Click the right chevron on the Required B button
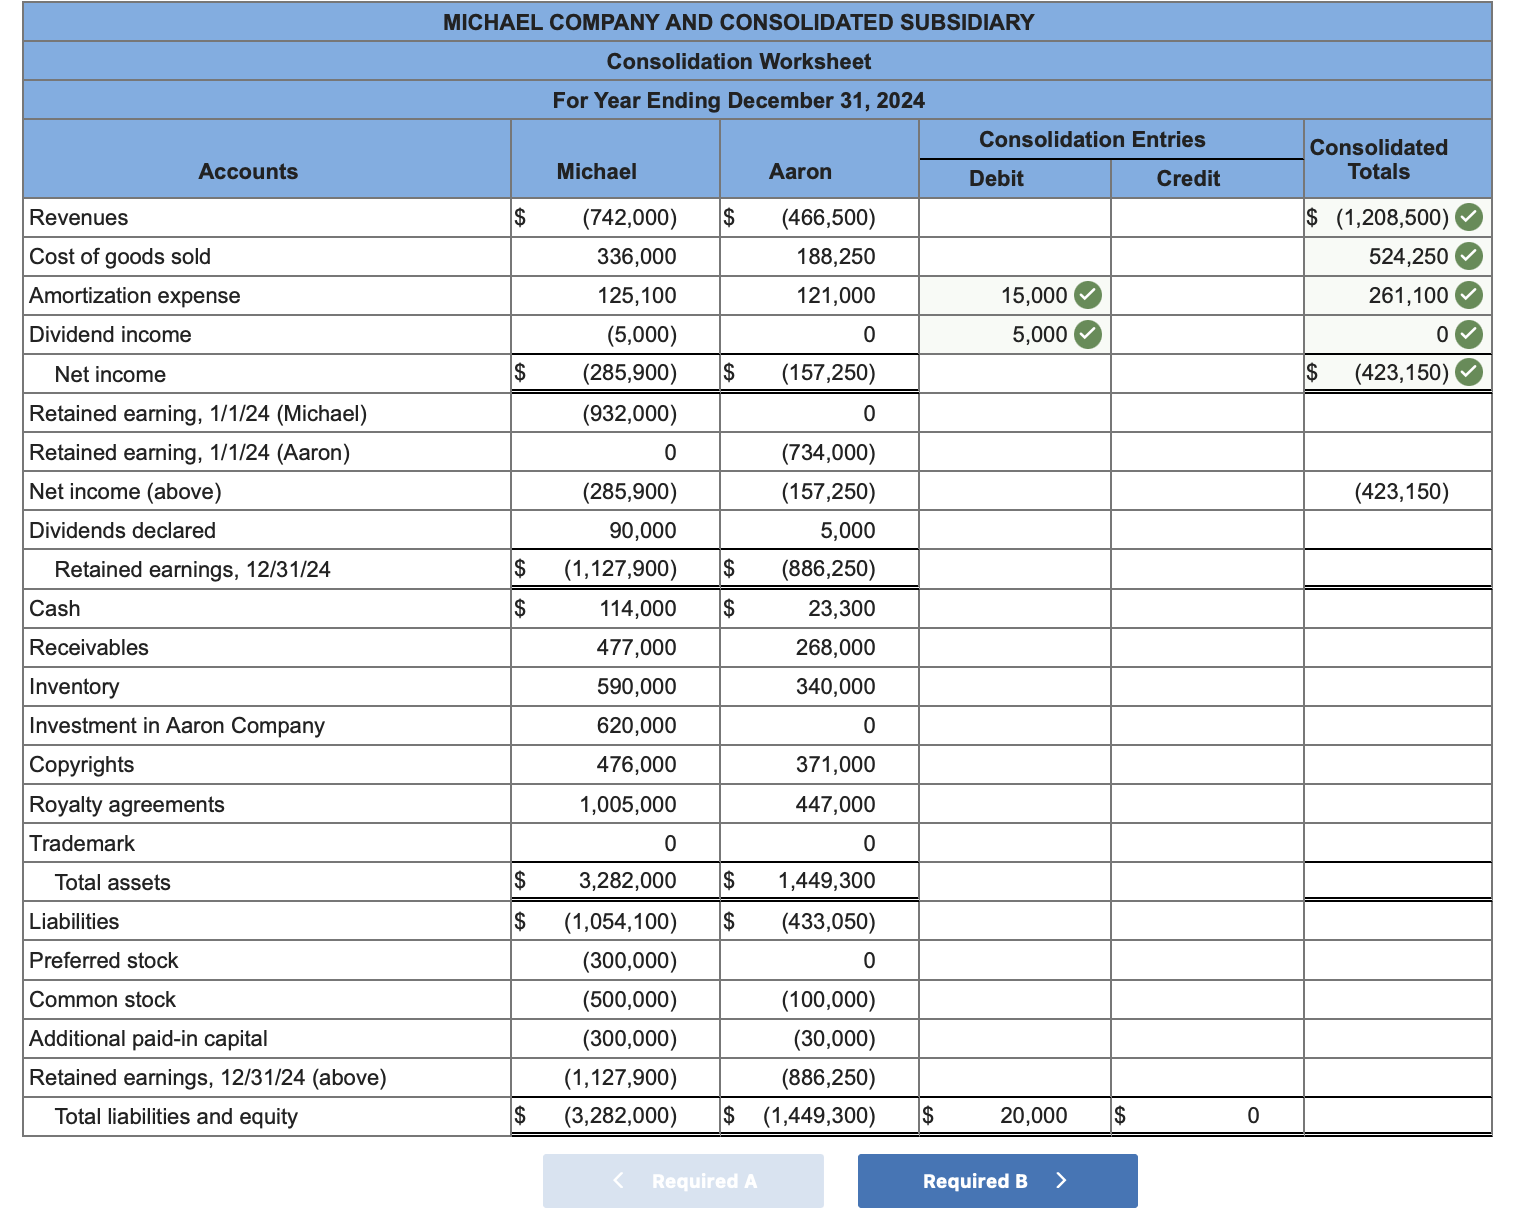Screen dimensions: 1533x1222 (1062, 1181)
